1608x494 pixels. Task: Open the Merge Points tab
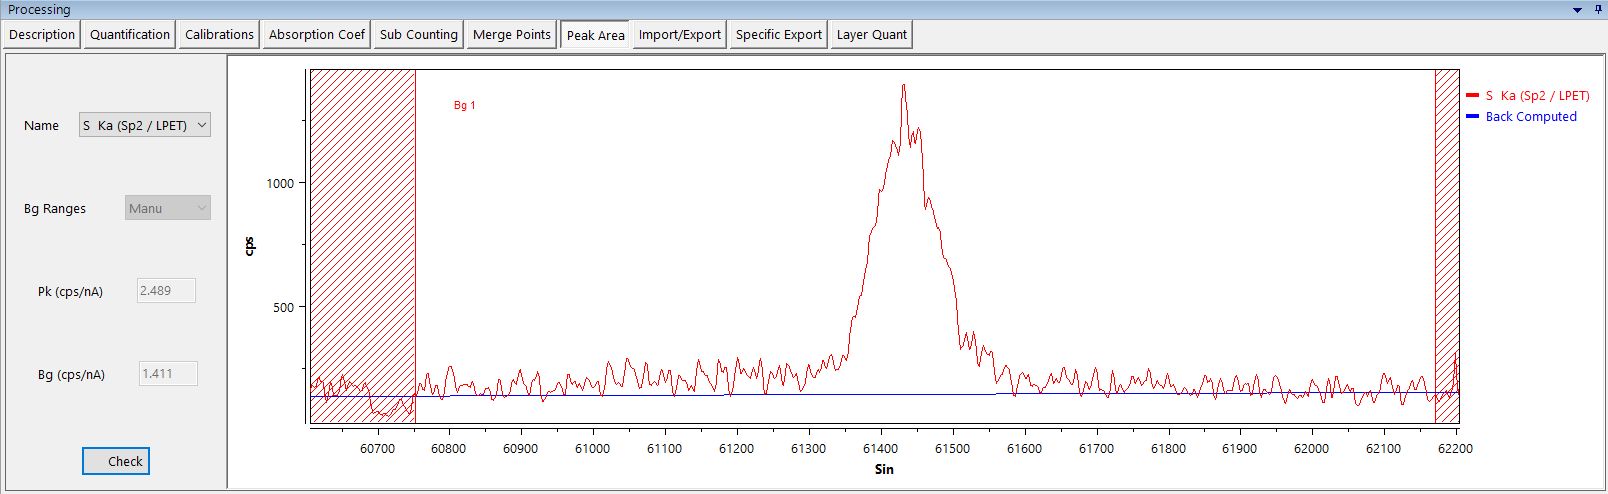tap(511, 35)
